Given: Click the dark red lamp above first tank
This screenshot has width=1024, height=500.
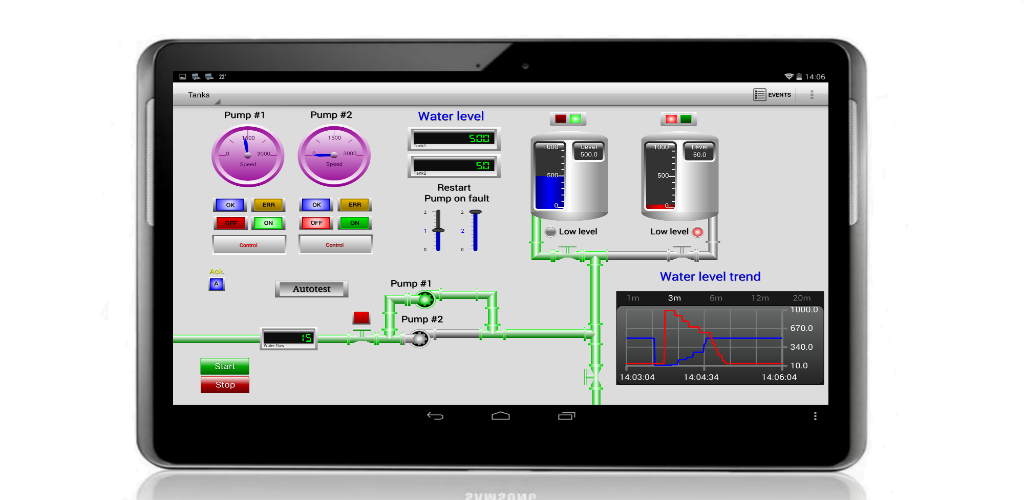Looking at the screenshot, I should (x=561, y=119).
